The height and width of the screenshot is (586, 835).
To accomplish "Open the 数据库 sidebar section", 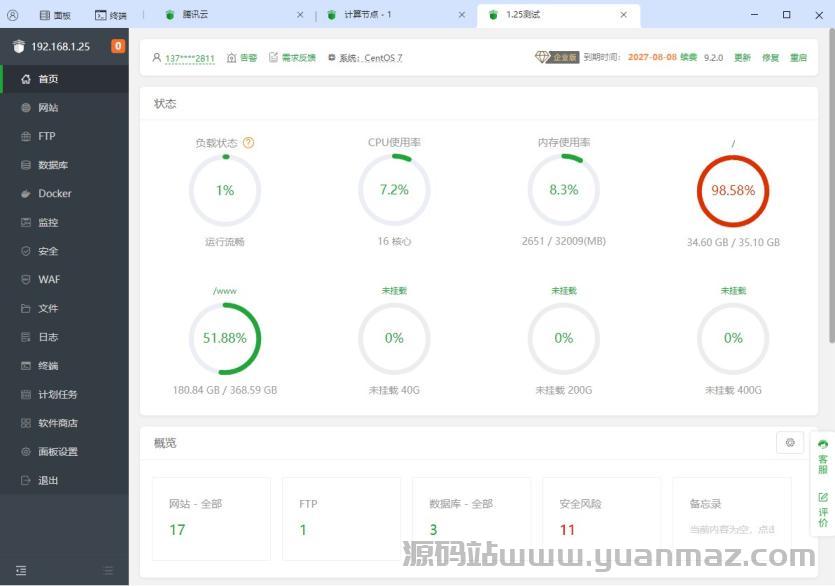I will (64, 165).
